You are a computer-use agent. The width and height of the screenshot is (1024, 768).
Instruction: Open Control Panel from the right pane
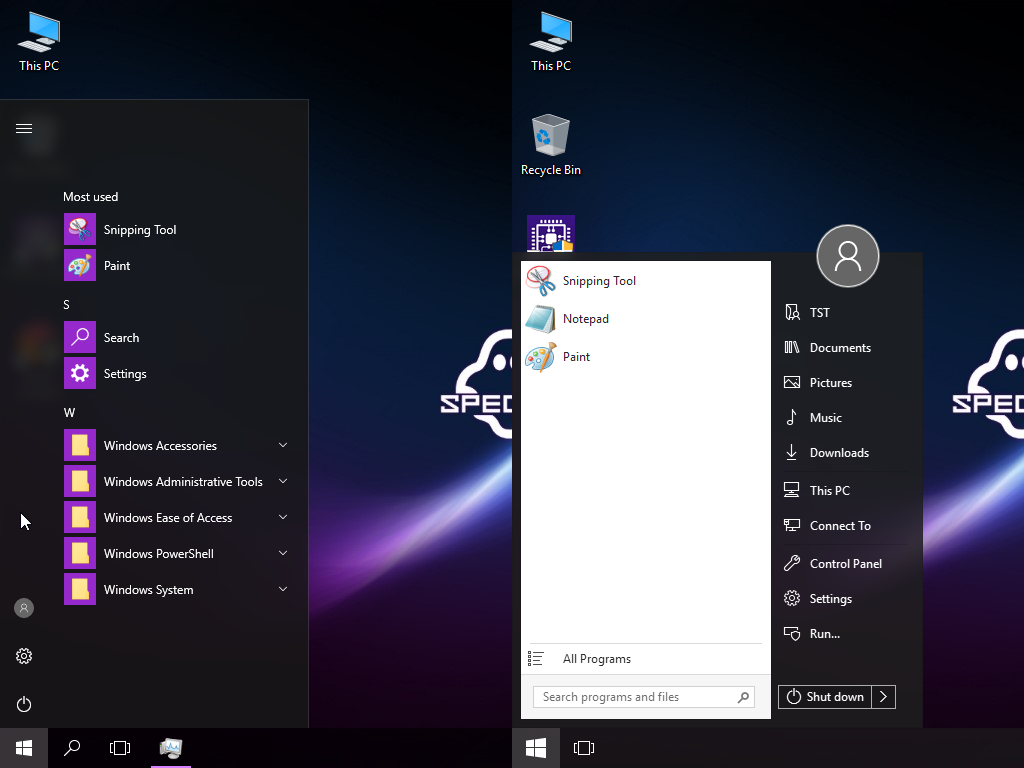point(844,564)
